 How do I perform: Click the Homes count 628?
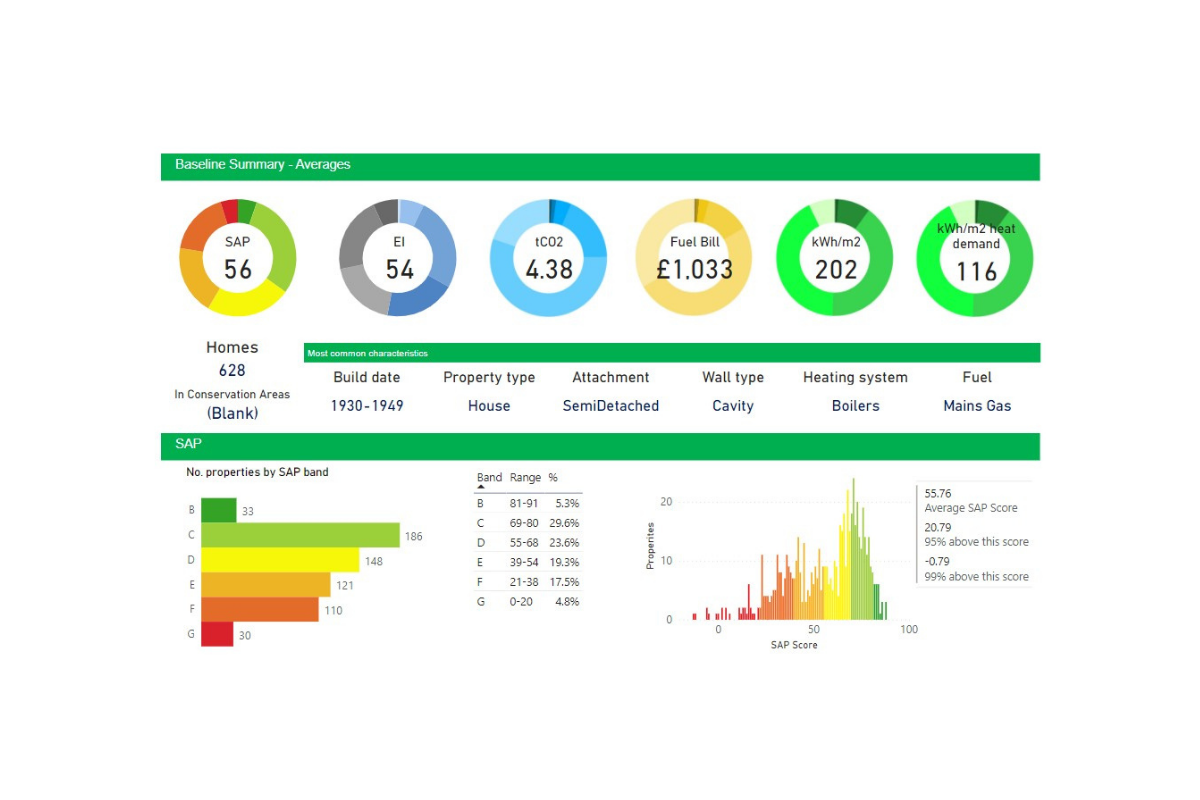[x=232, y=371]
